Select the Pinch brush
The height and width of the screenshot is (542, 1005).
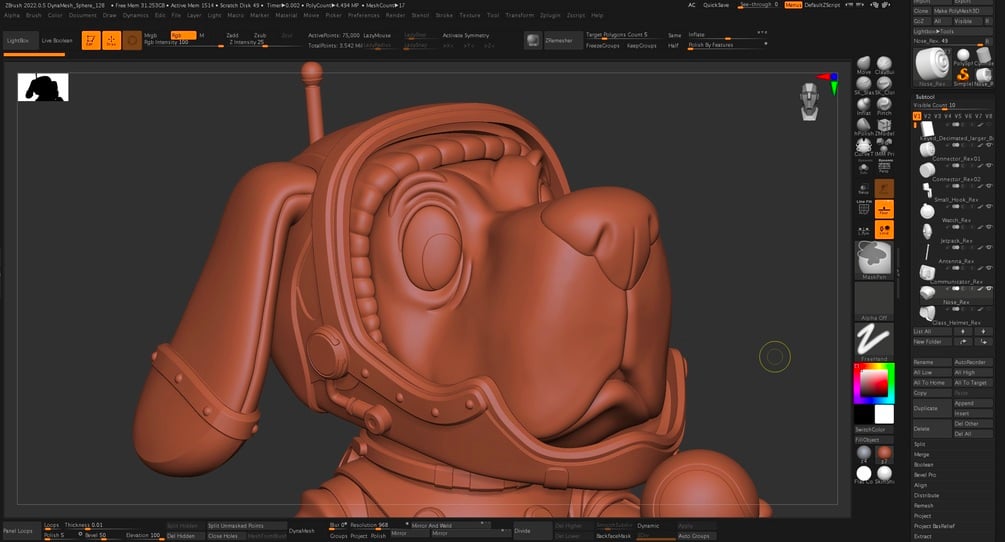[885, 106]
